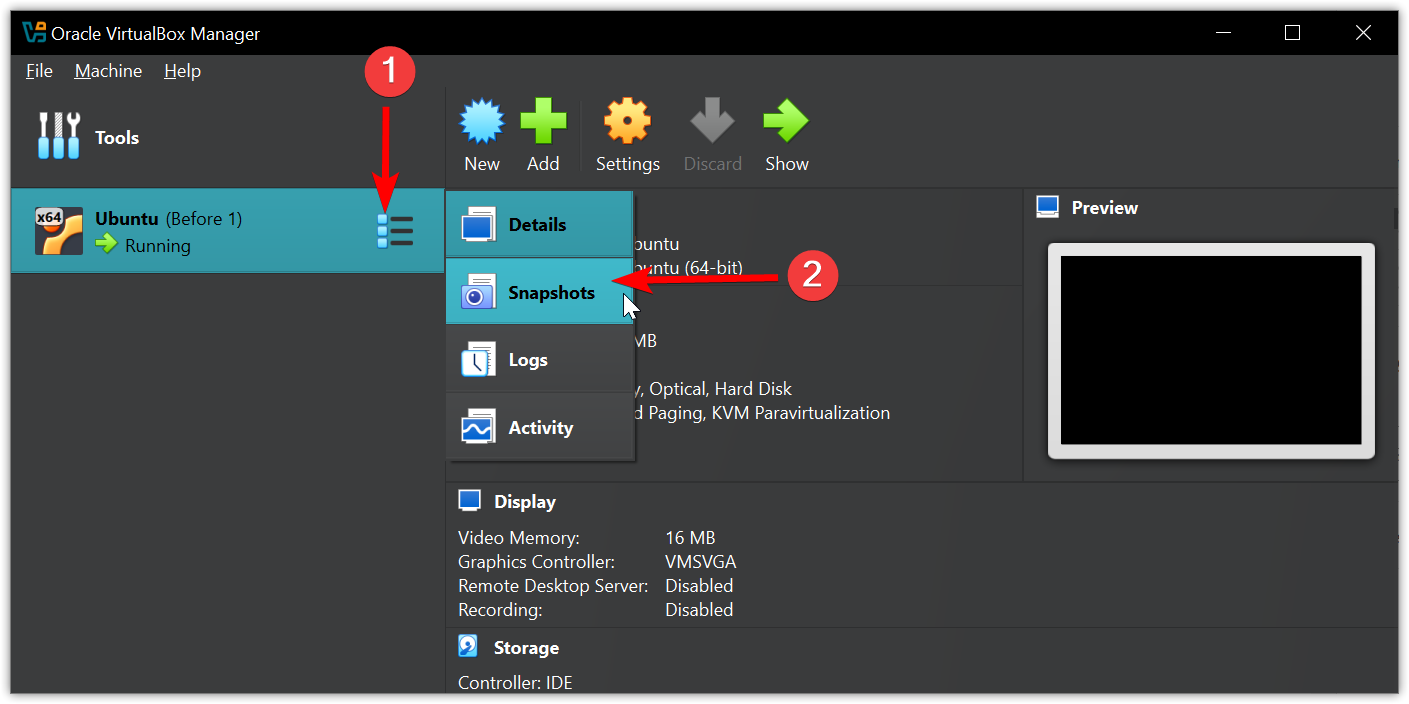The image size is (1409, 704).
Task: Click the grayed Discard arrow icon
Action: point(712,122)
